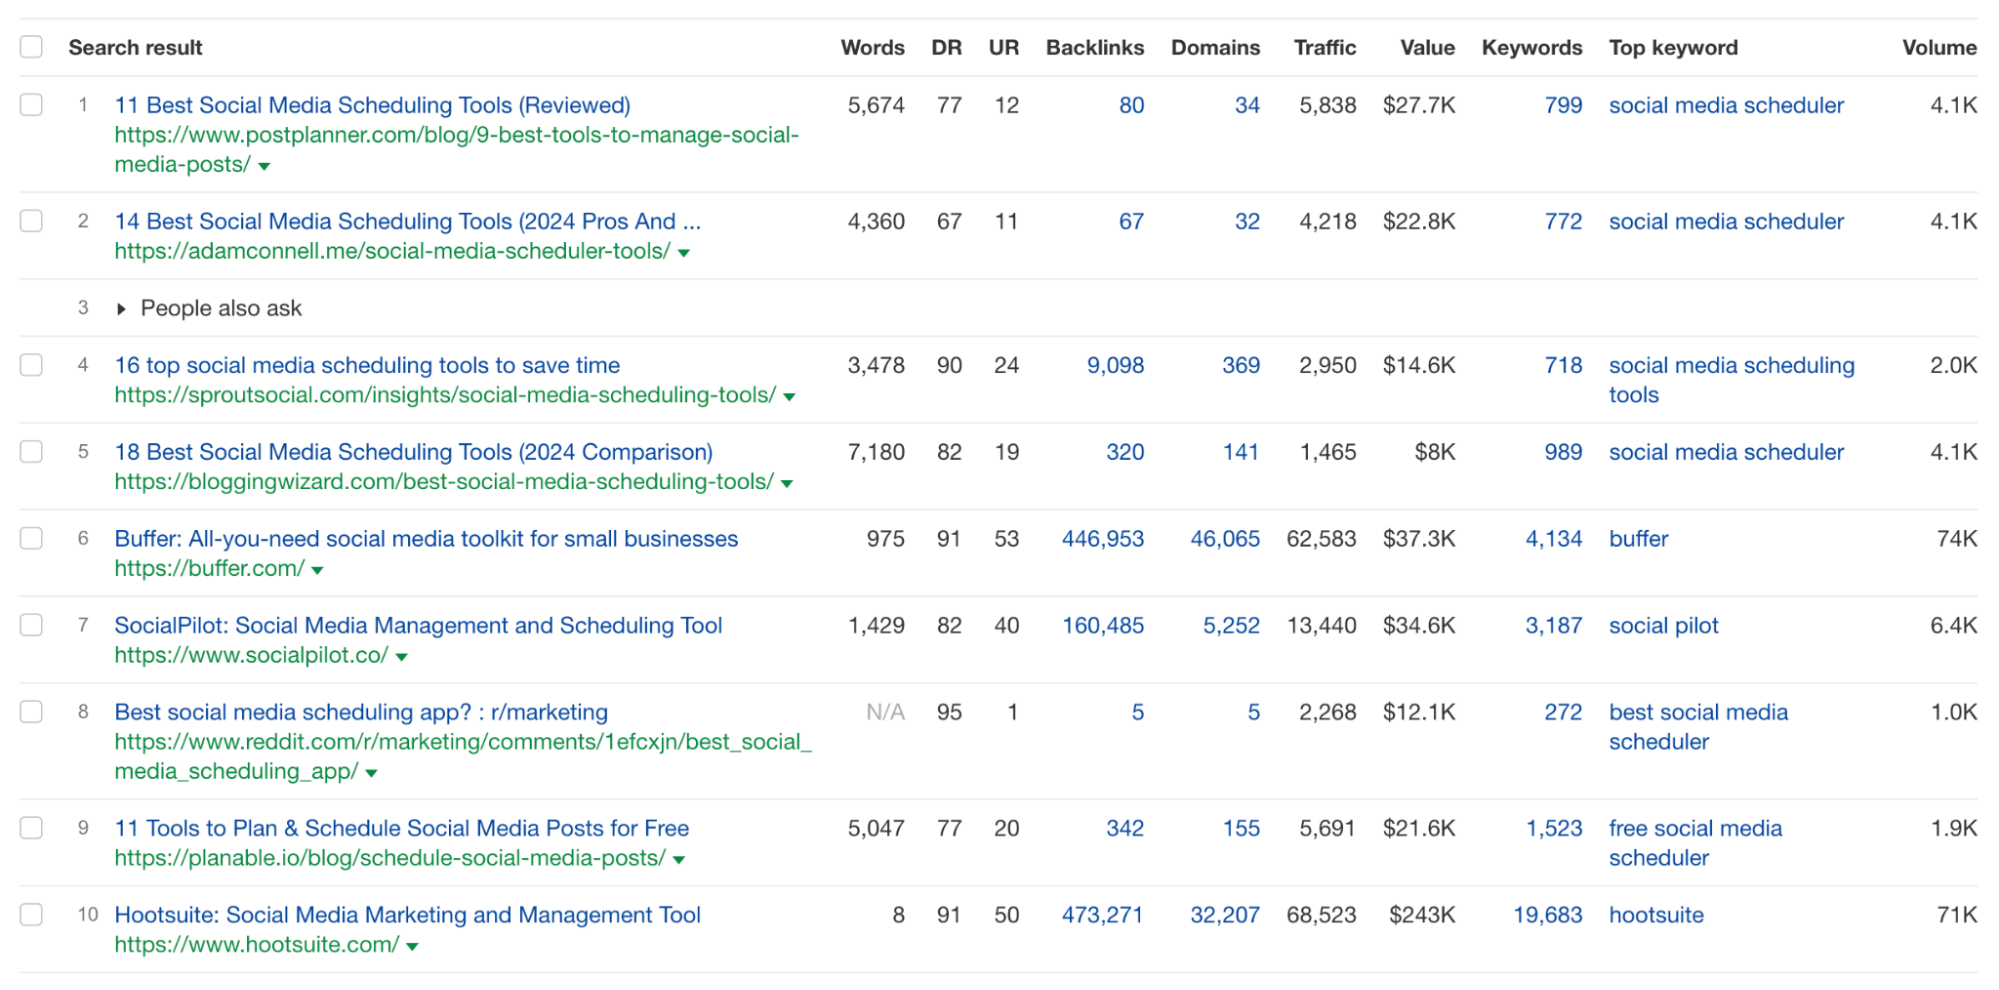Open the dropdown beside the hootsuite.com URL
Viewport: 1999px width, 990px height.
(x=412, y=946)
